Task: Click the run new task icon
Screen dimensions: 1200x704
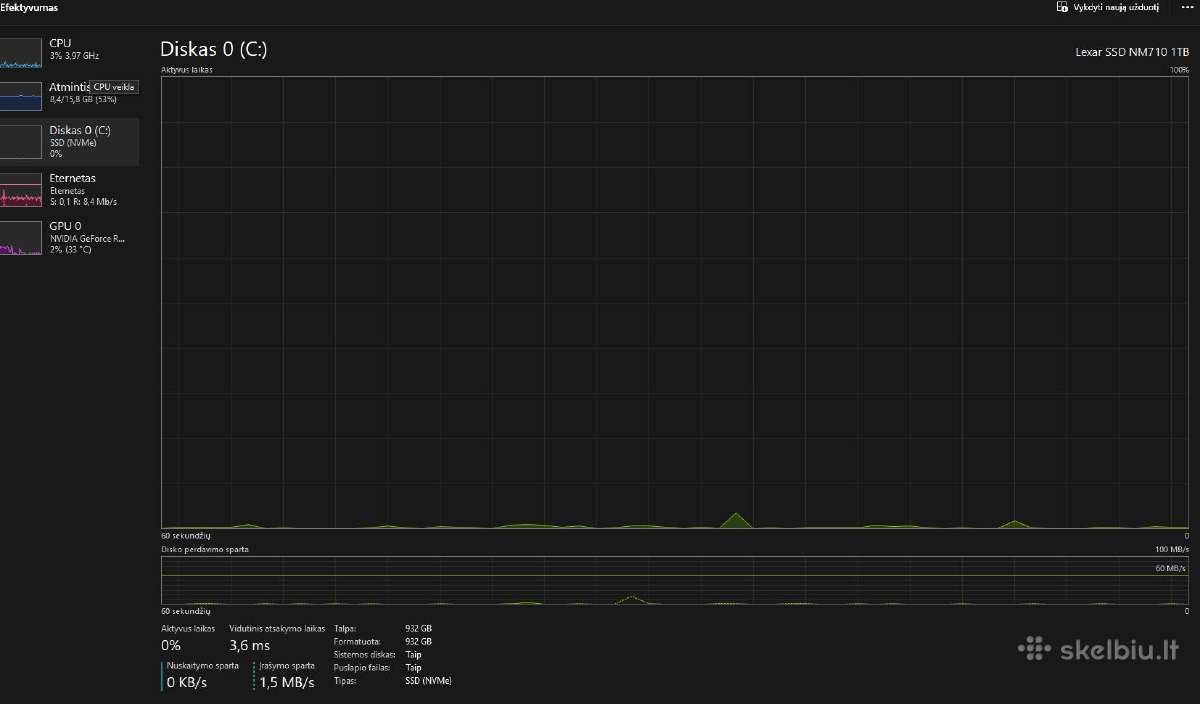Action: 1061,7
